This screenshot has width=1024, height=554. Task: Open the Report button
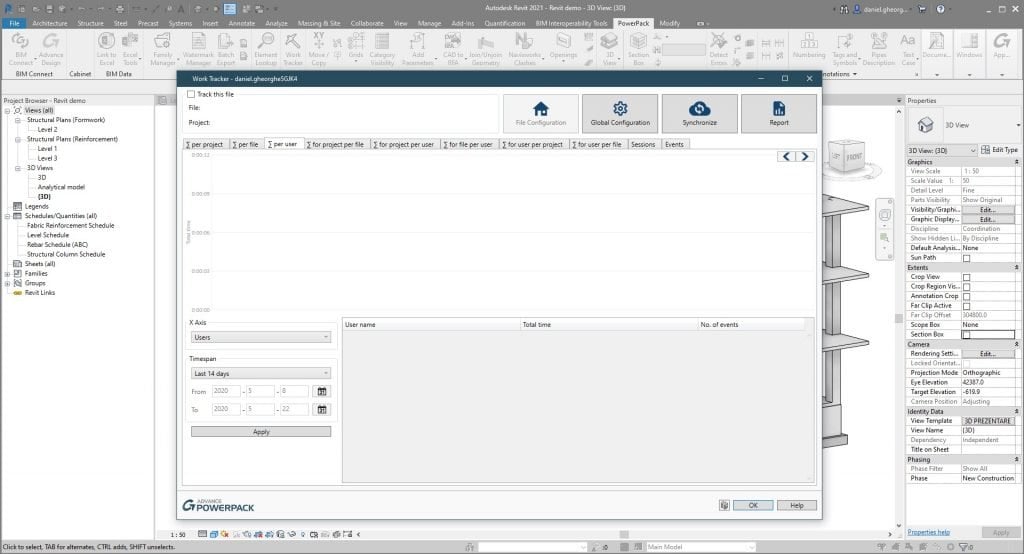[778, 113]
